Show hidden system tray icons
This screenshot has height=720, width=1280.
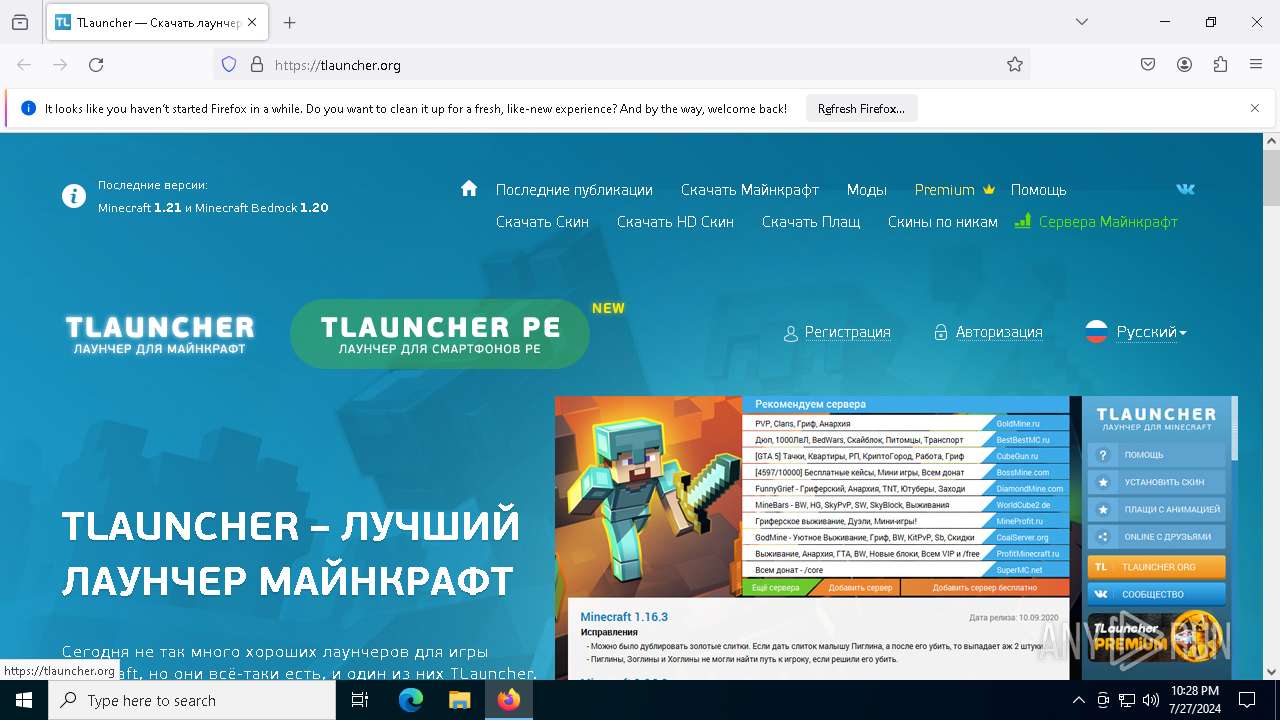pyautogui.click(x=1078, y=700)
